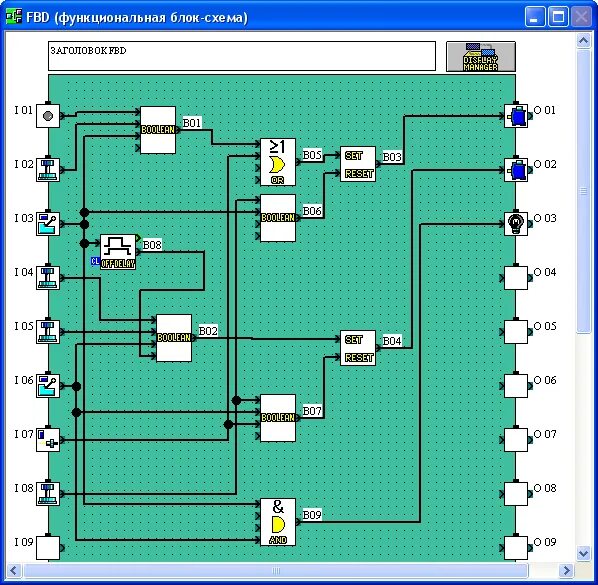Screen dimensions: 598x585
Task: Select empty output slot O 05
Action: (516, 332)
